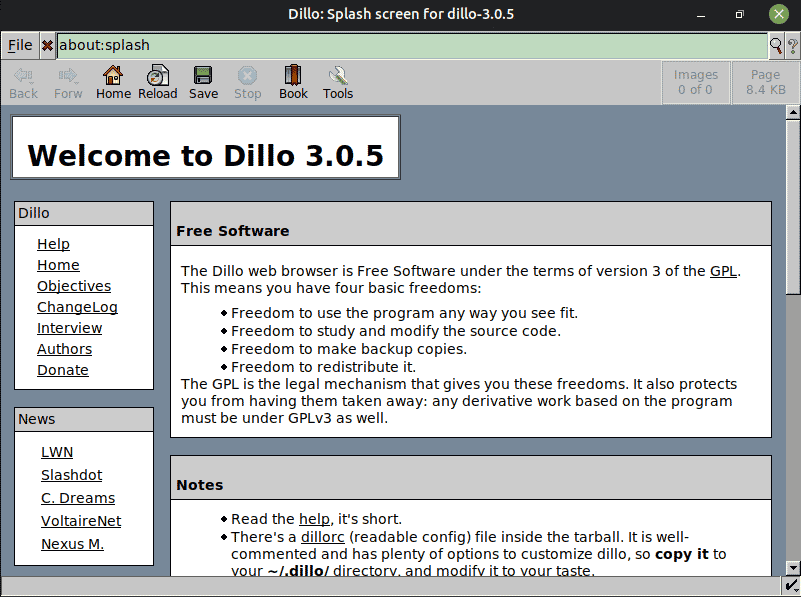The height and width of the screenshot is (597, 801).
Task: Click the Dillo sidebar heading
Action: [34, 213]
